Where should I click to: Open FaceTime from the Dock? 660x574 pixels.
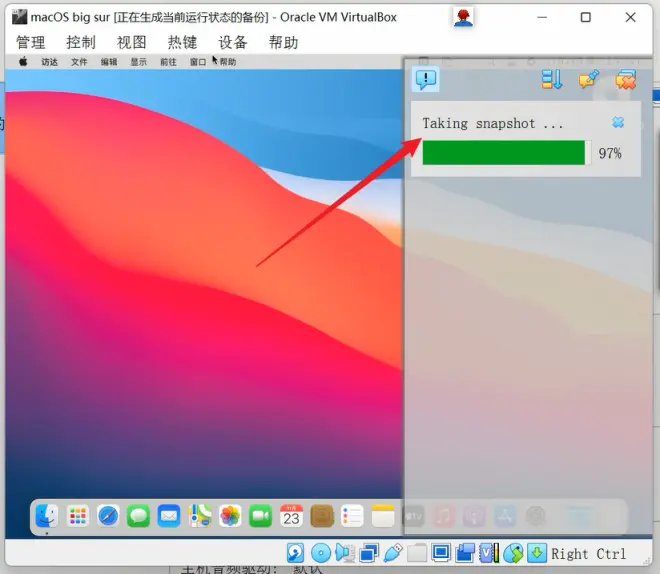[261, 516]
